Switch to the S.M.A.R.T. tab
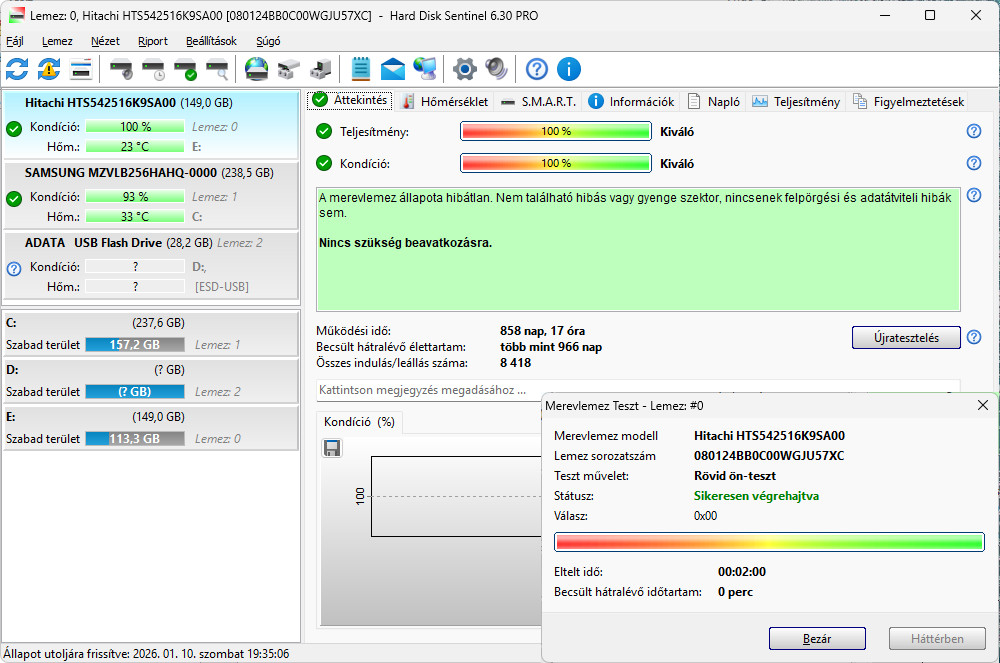Viewport: 1000px width, 663px height. click(539, 102)
